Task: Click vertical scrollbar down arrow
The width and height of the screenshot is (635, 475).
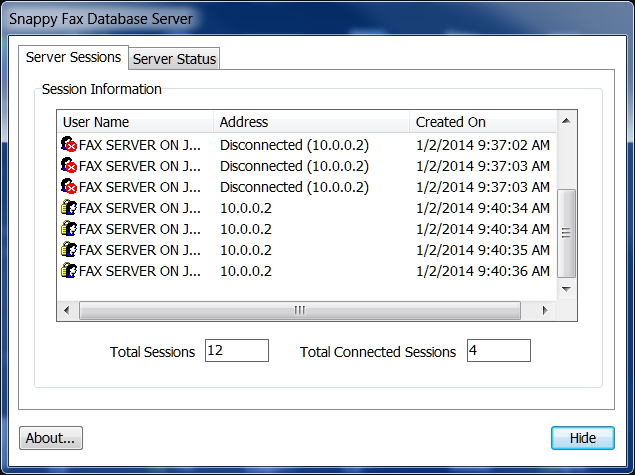Action: (567, 289)
